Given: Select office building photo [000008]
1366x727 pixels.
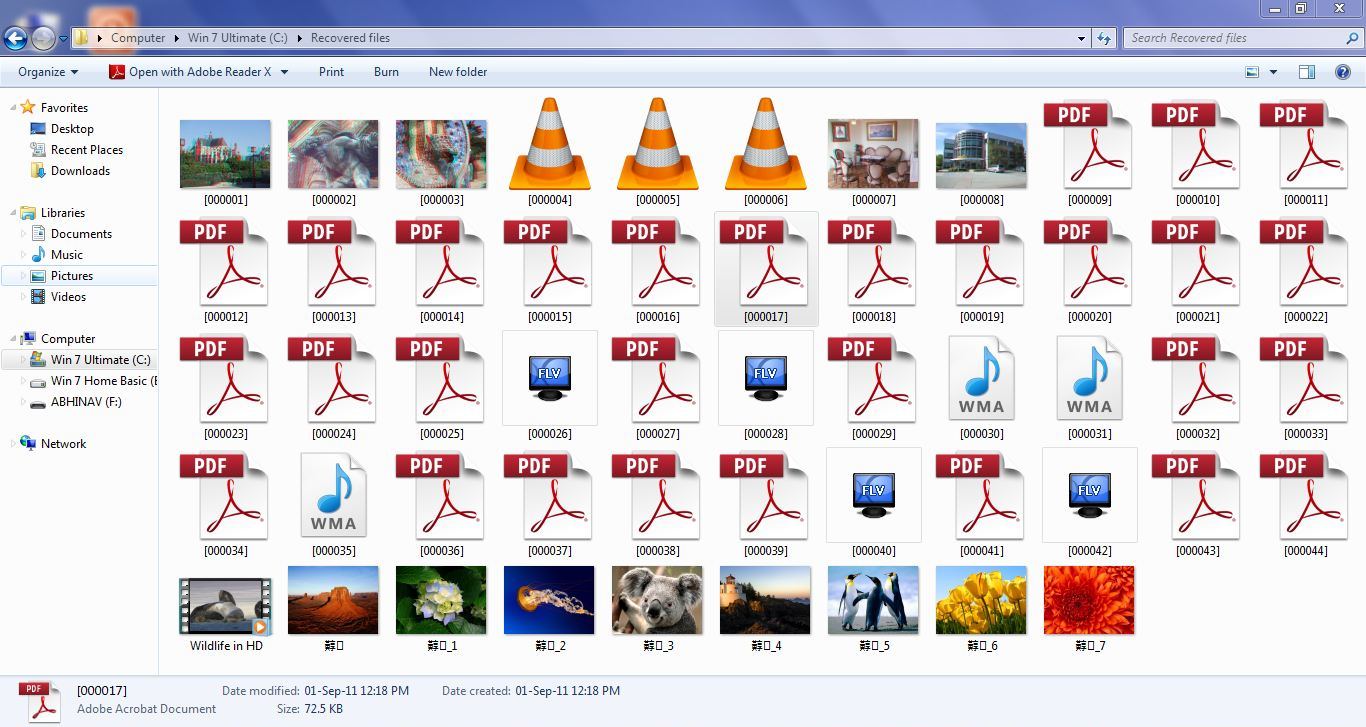Looking at the screenshot, I should 981,156.
